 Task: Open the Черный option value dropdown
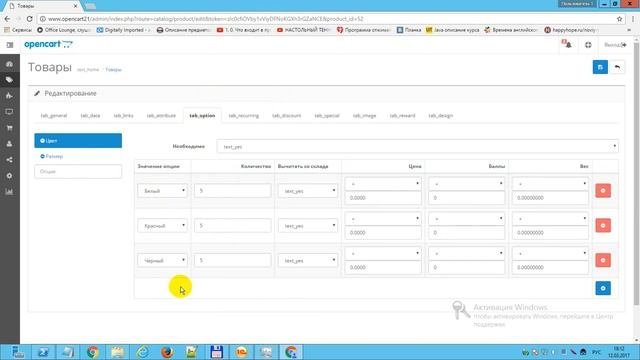tap(162, 260)
